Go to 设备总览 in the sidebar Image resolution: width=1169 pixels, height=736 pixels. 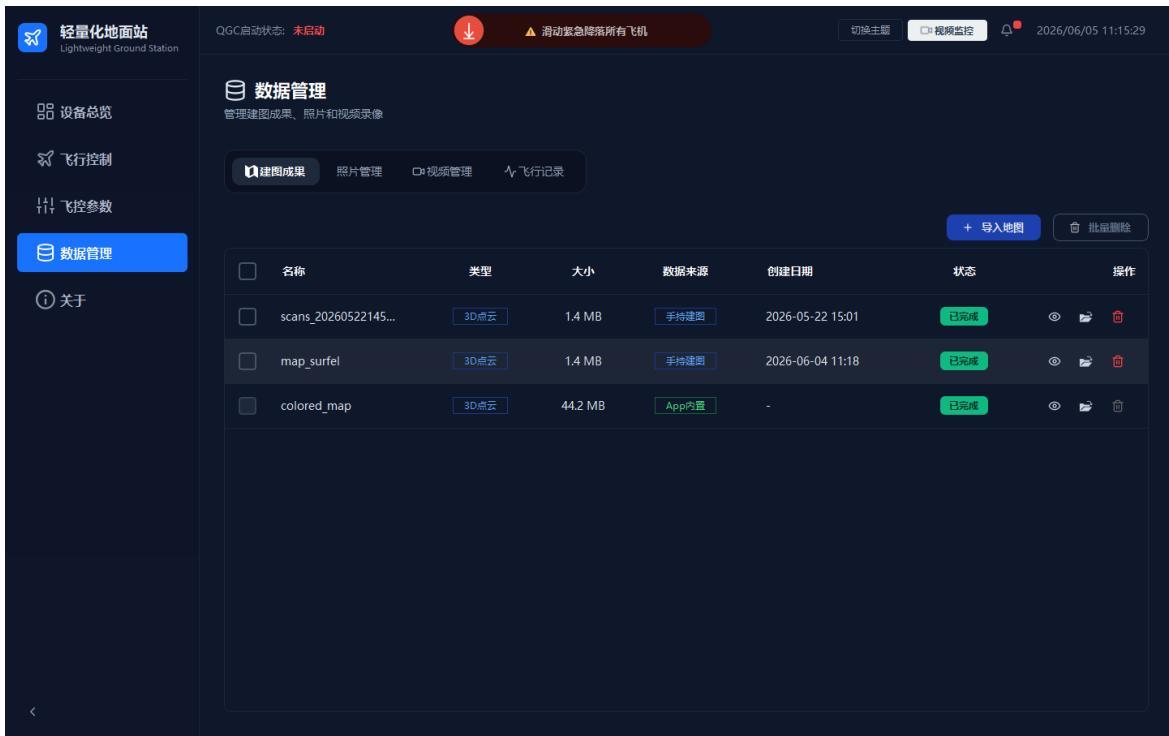(x=102, y=112)
